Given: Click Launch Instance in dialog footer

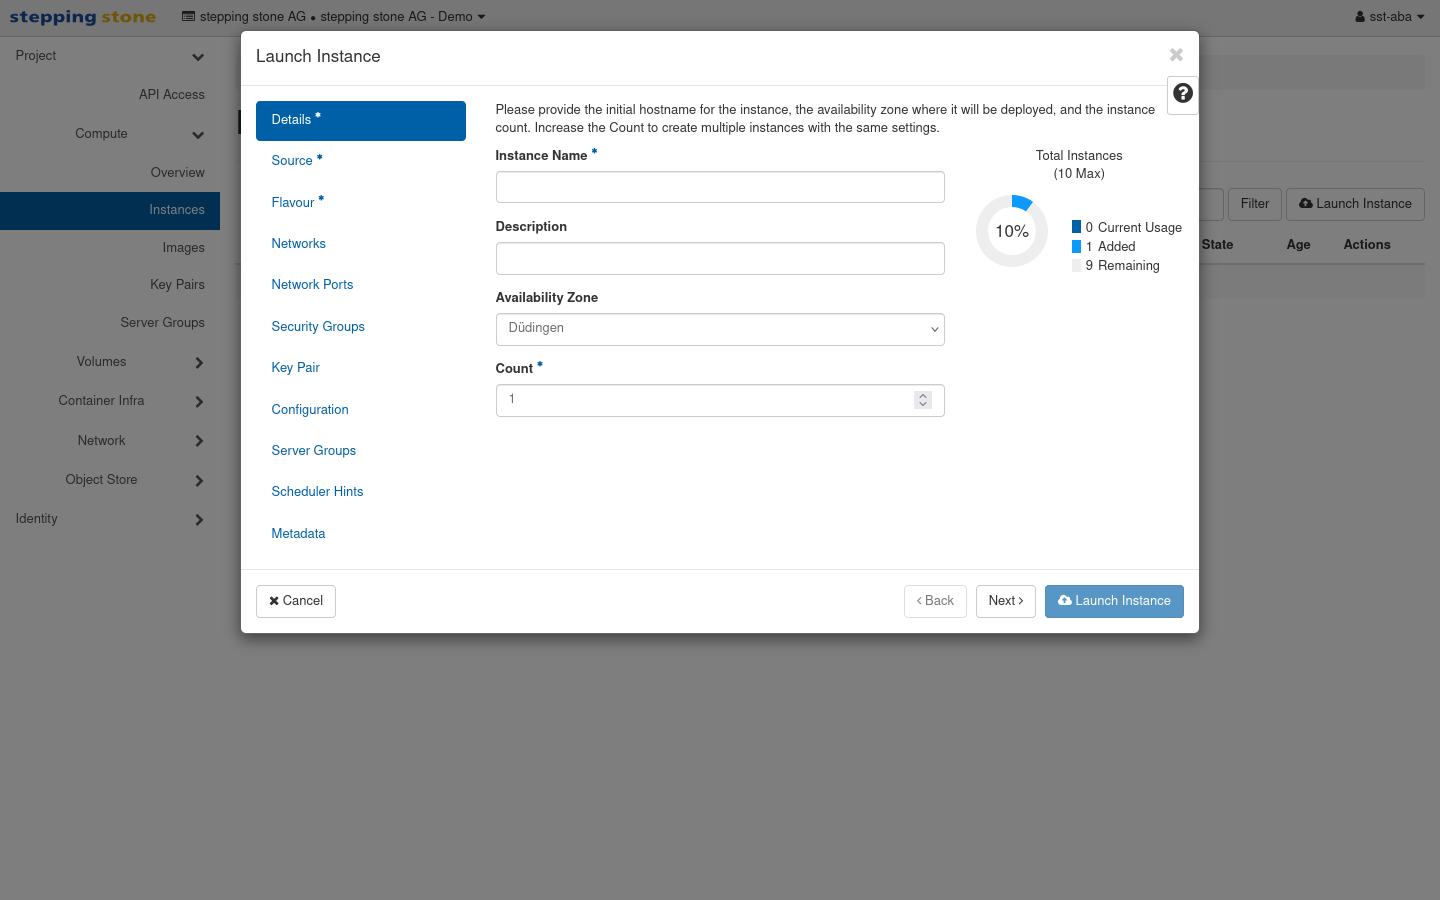Looking at the screenshot, I should tap(1114, 601).
